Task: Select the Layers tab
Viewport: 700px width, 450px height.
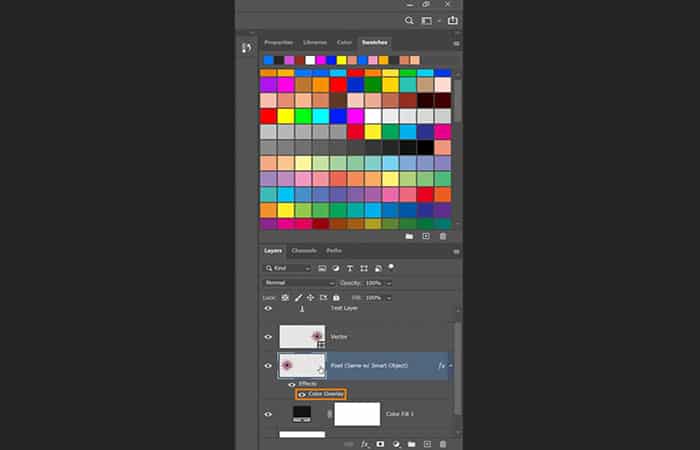Action: pos(273,251)
